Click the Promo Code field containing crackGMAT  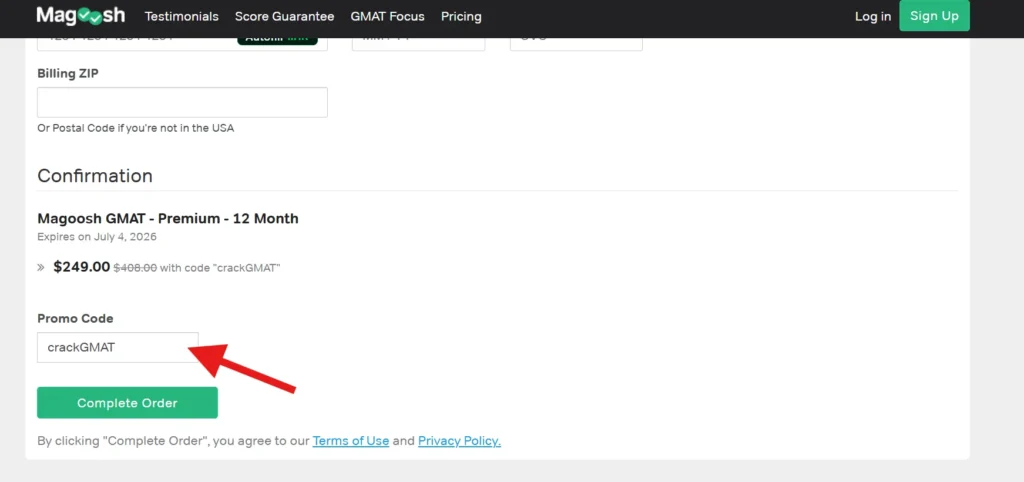[x=118, y=347]
